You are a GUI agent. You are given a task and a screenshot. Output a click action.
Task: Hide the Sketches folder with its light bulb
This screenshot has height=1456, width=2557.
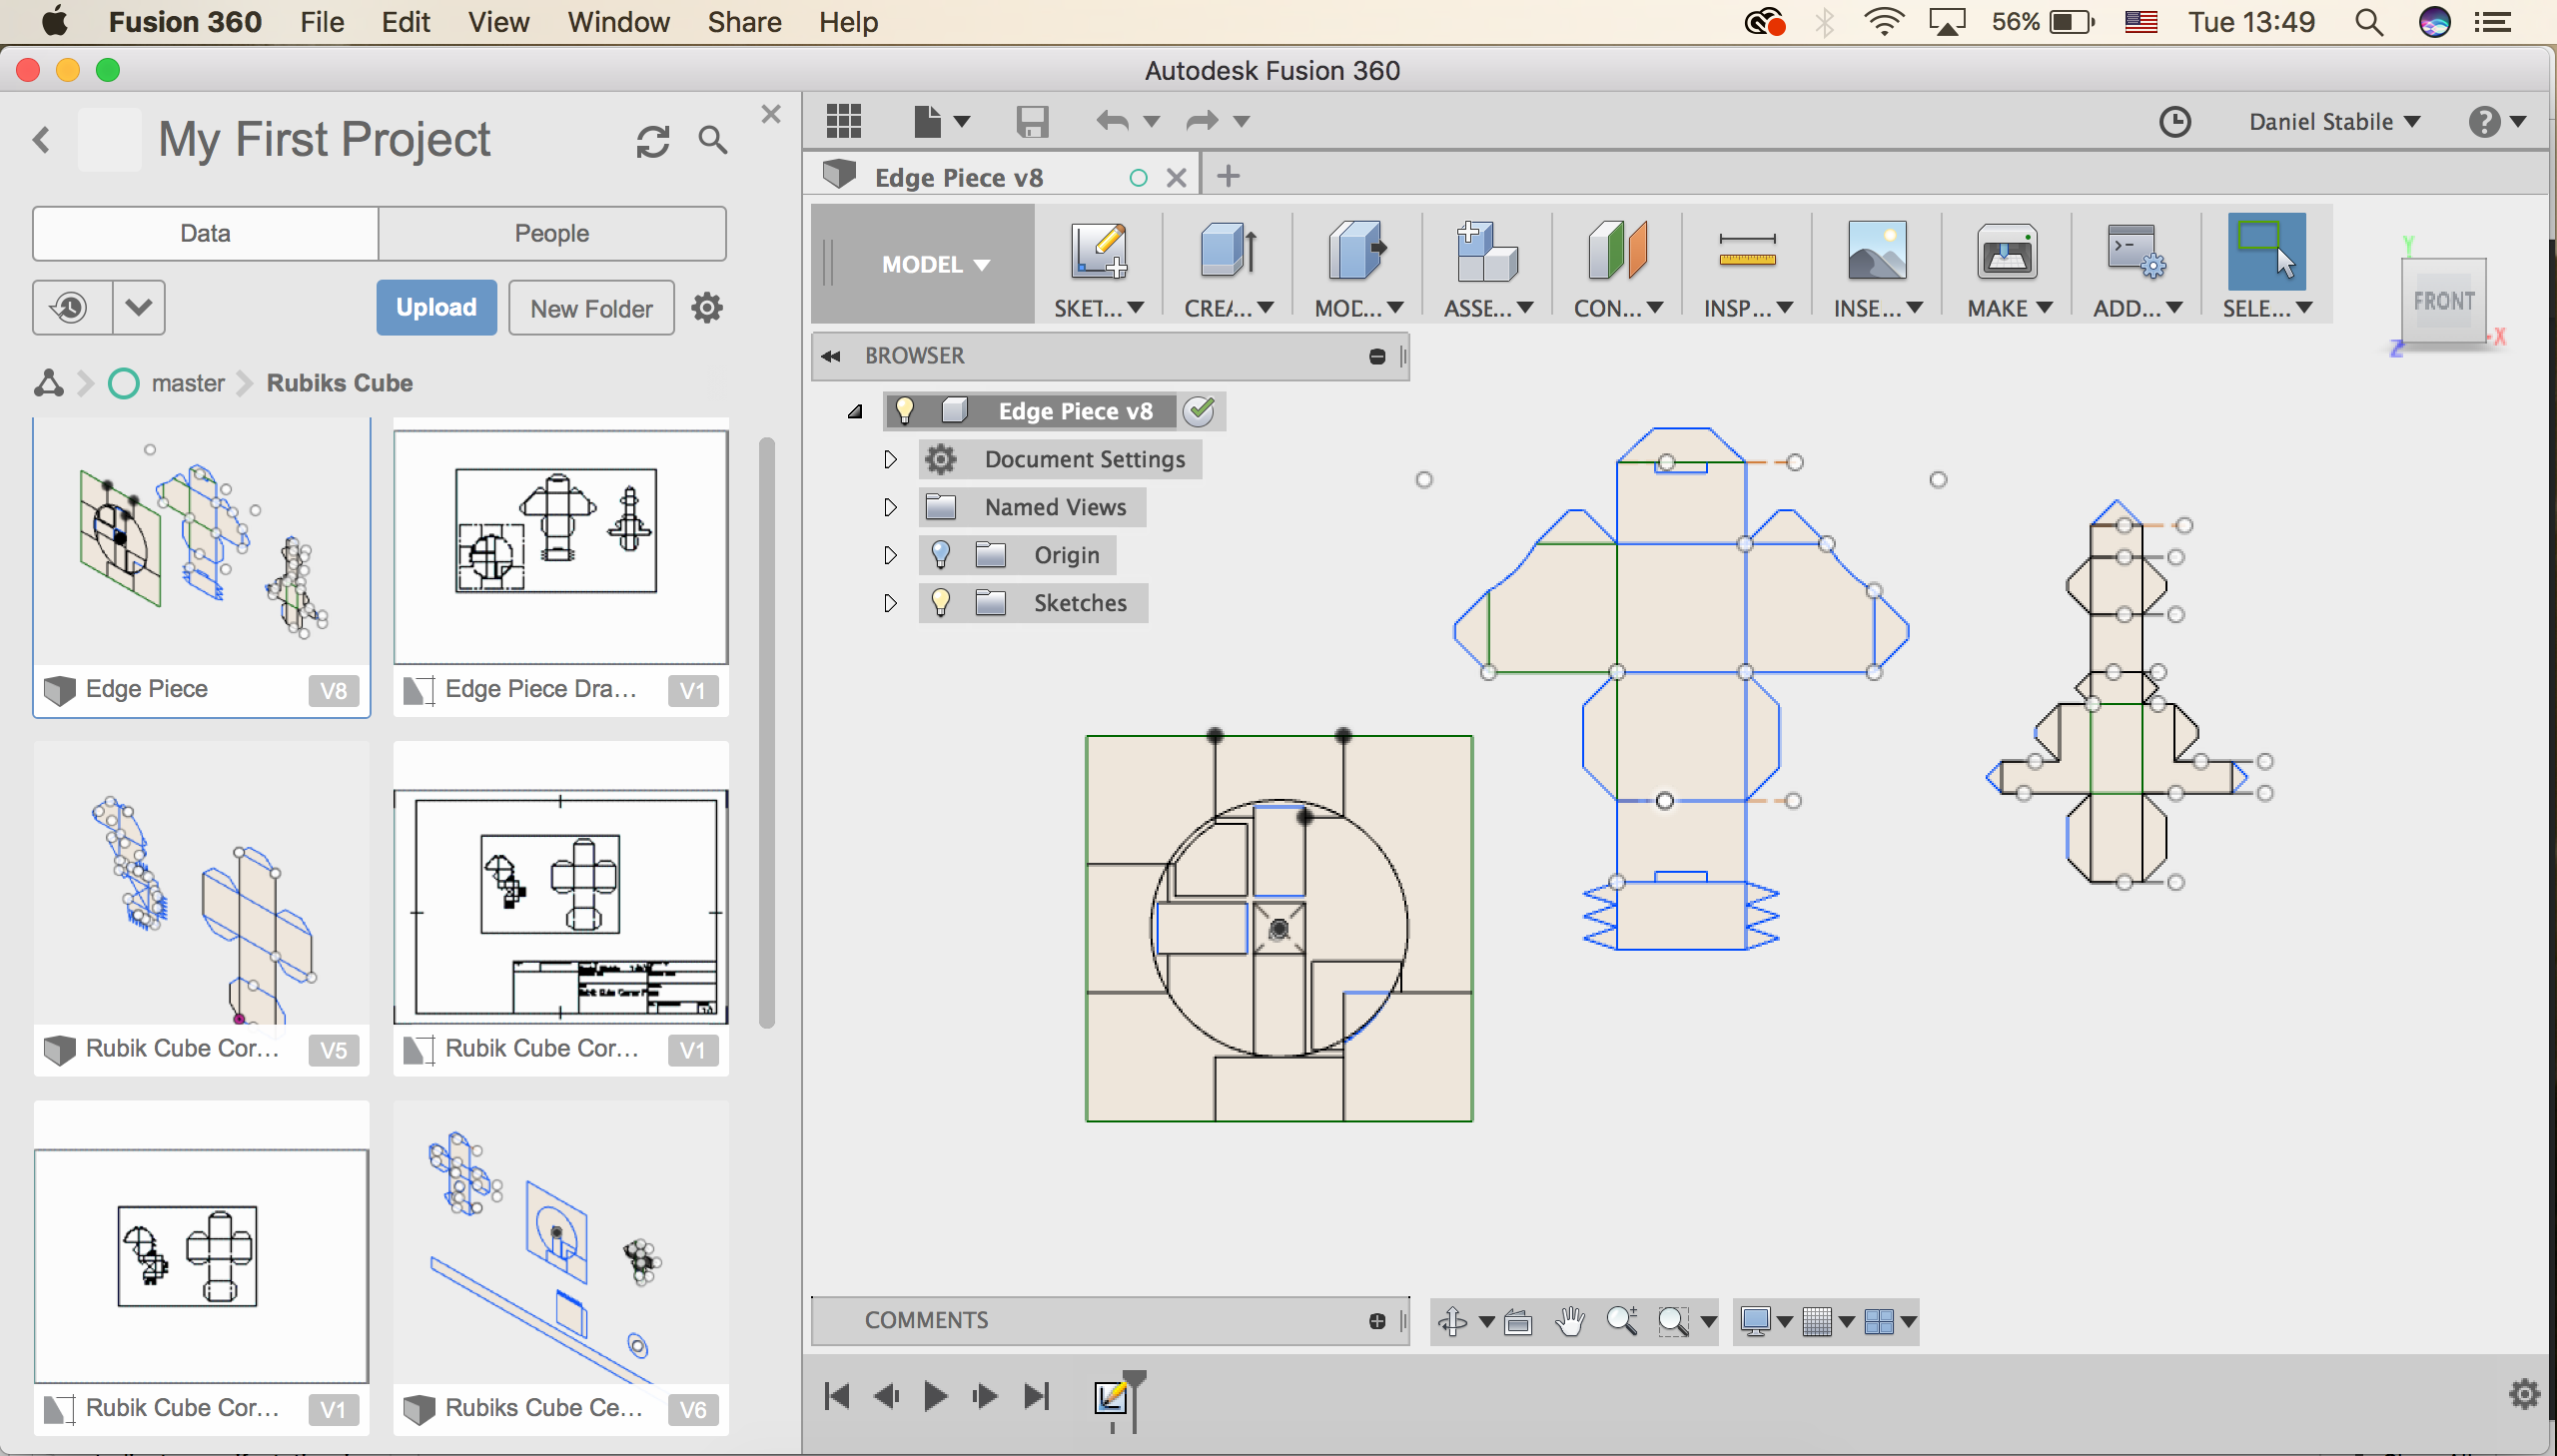[x=941, y=602]
